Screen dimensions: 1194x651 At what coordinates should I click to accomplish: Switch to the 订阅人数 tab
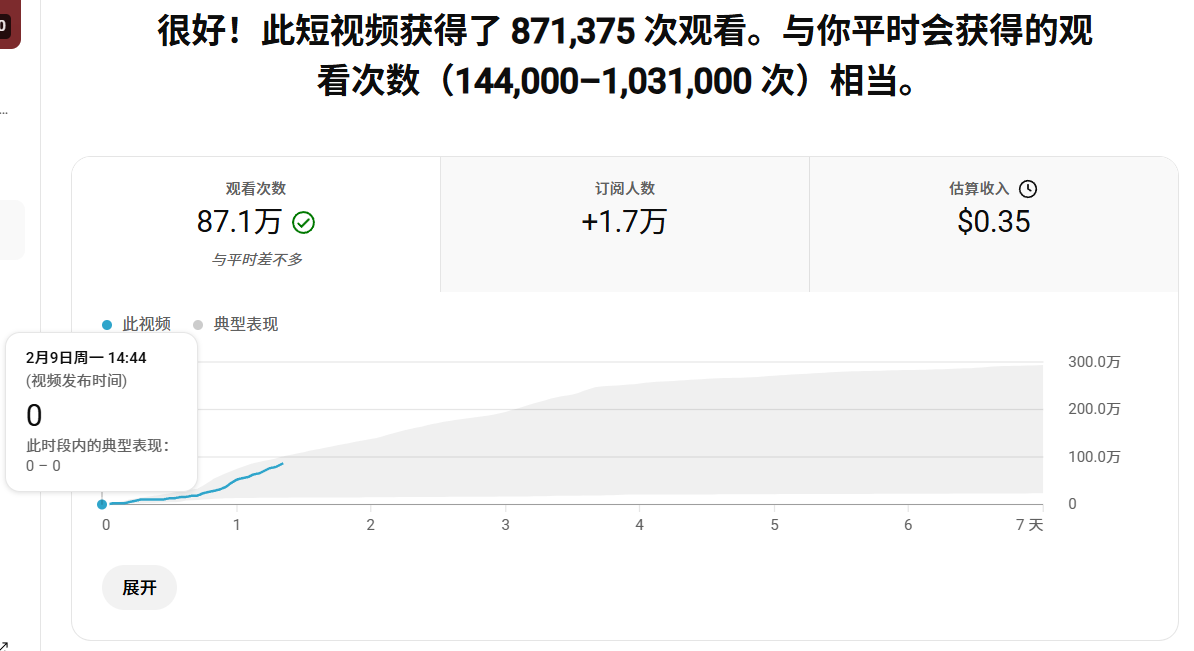pos(624,224)
